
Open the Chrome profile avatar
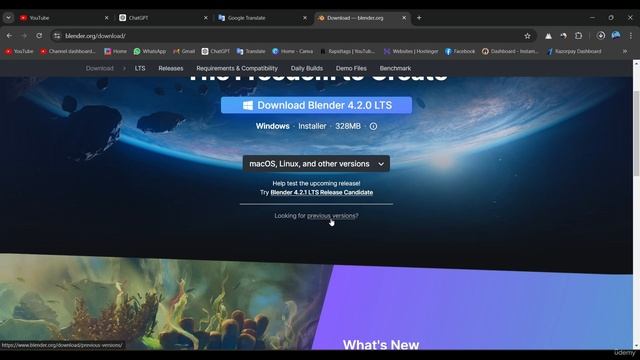pyautogui.click(x=616, y=36)
